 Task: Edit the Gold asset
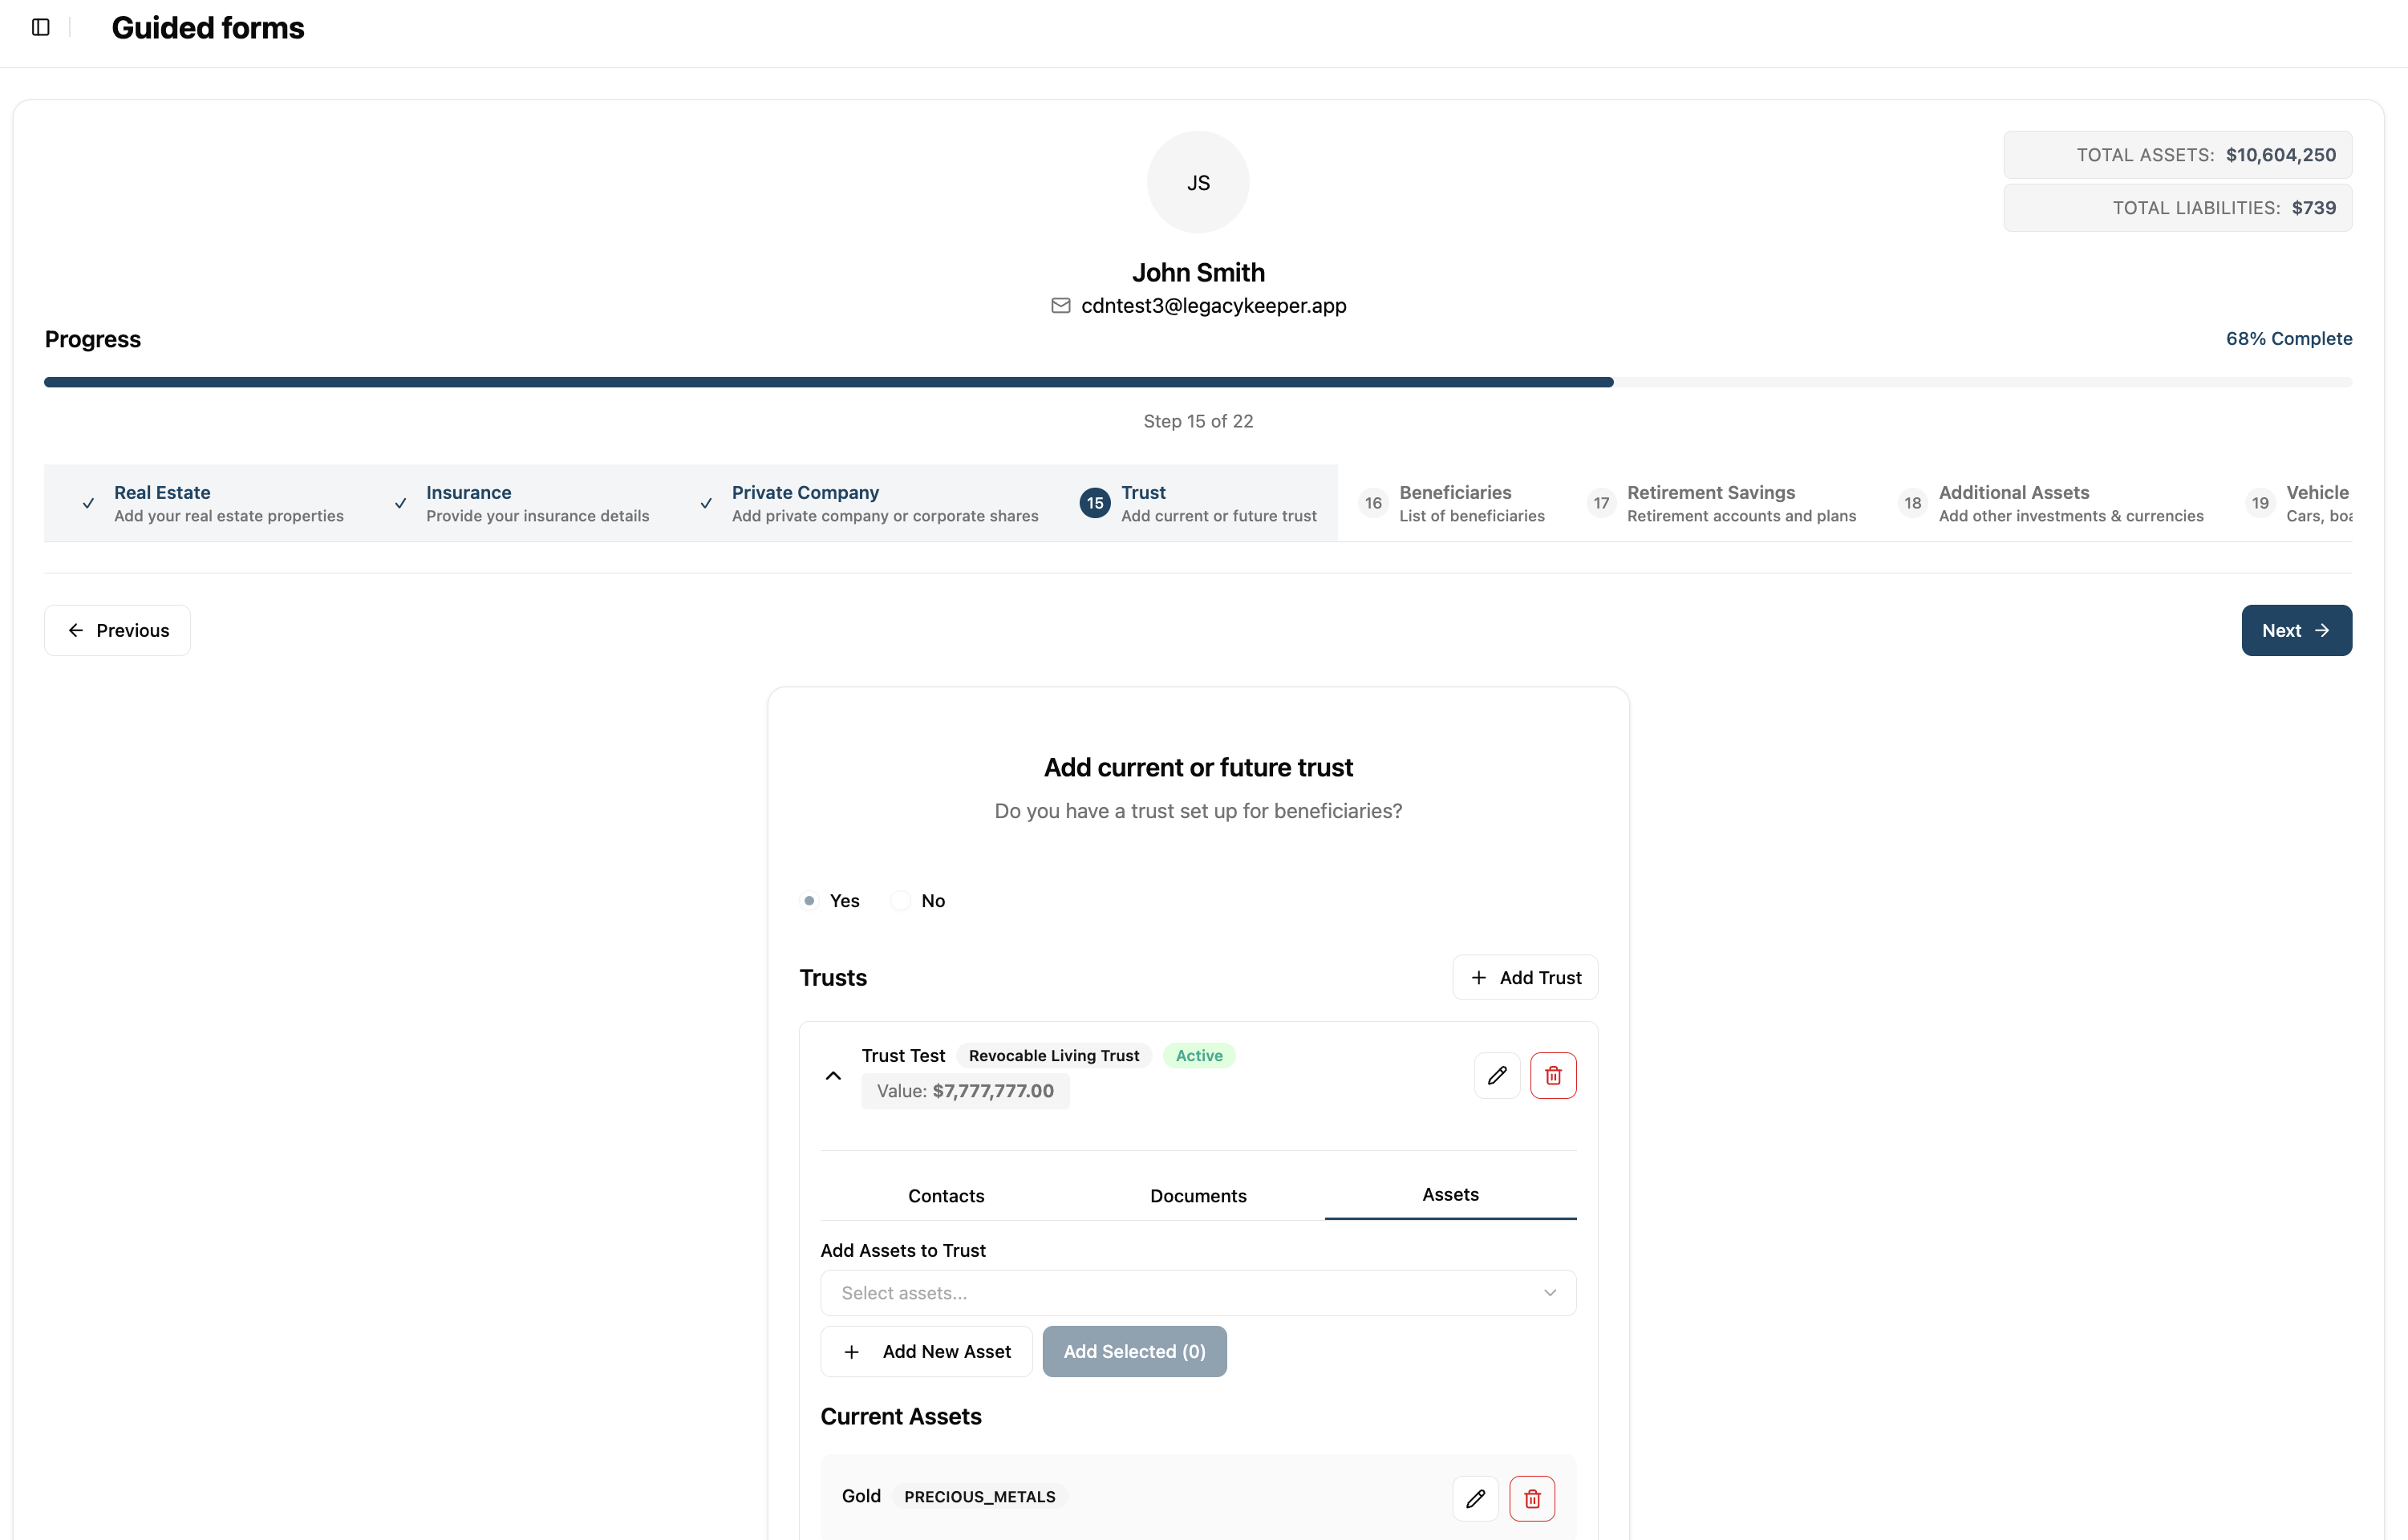point(1475,1498)
